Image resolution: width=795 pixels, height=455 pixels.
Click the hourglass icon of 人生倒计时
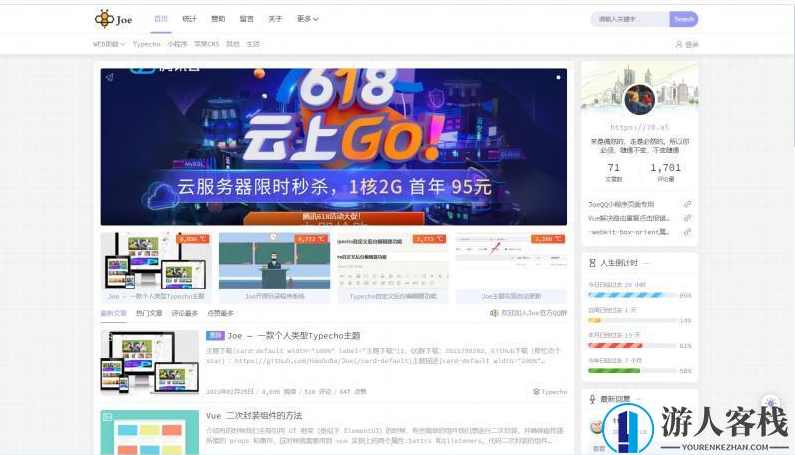coord(592,263)
